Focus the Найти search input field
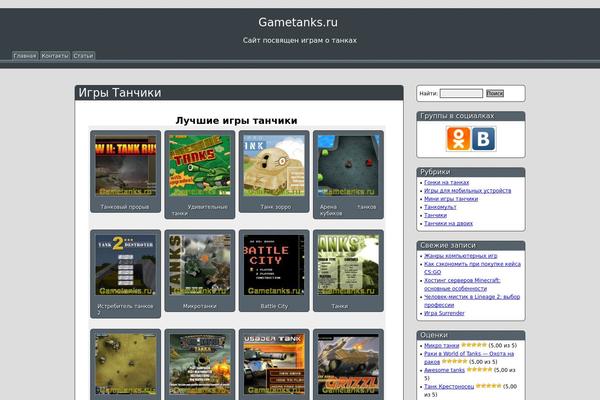Screen dimensions: 600x400 pos(461,93)
